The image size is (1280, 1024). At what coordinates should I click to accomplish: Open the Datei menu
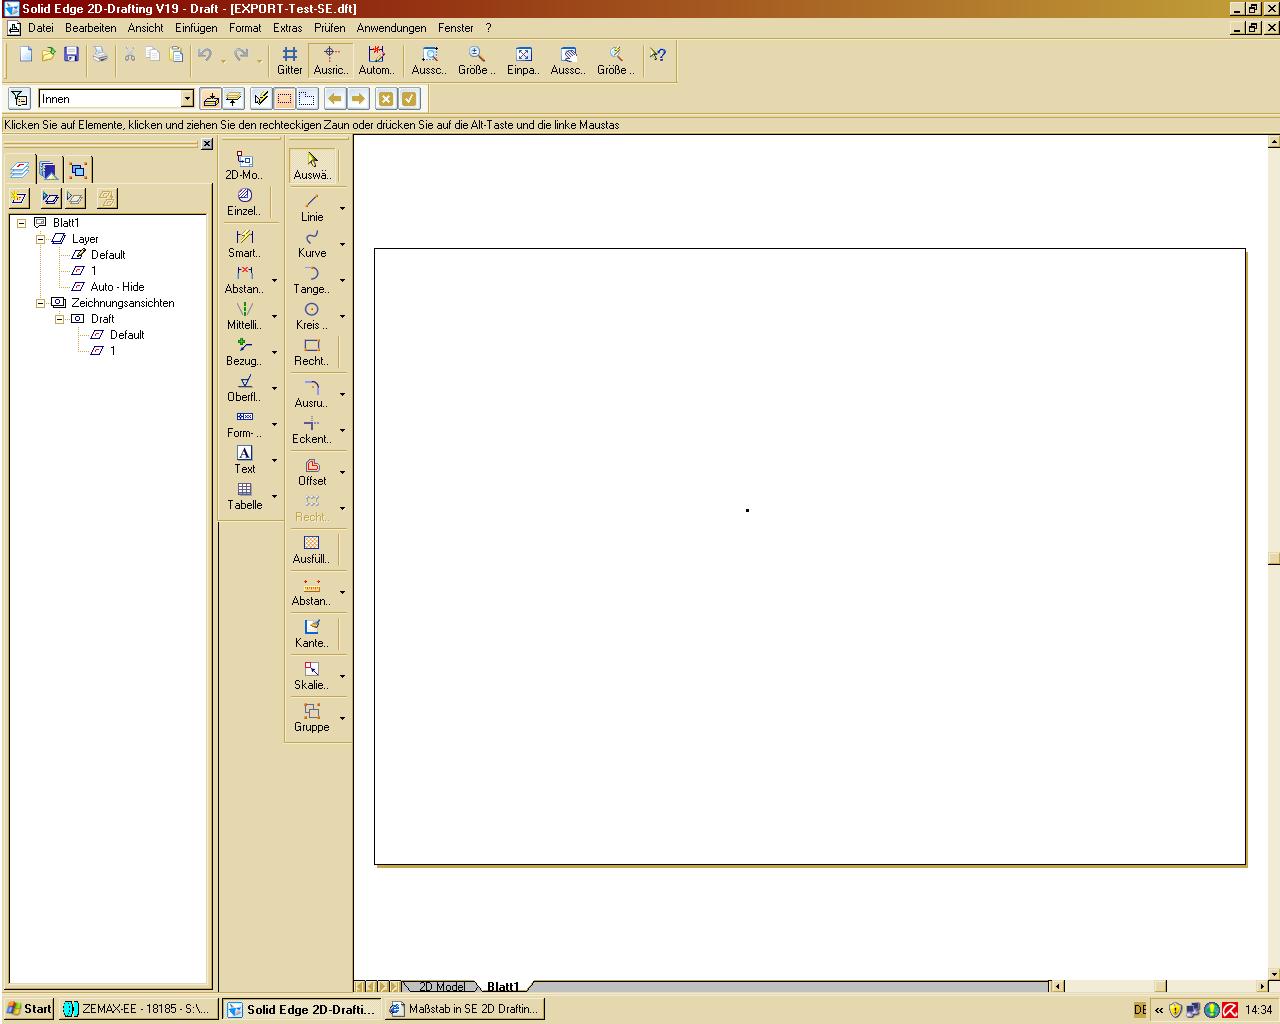(x=41, y=28)
